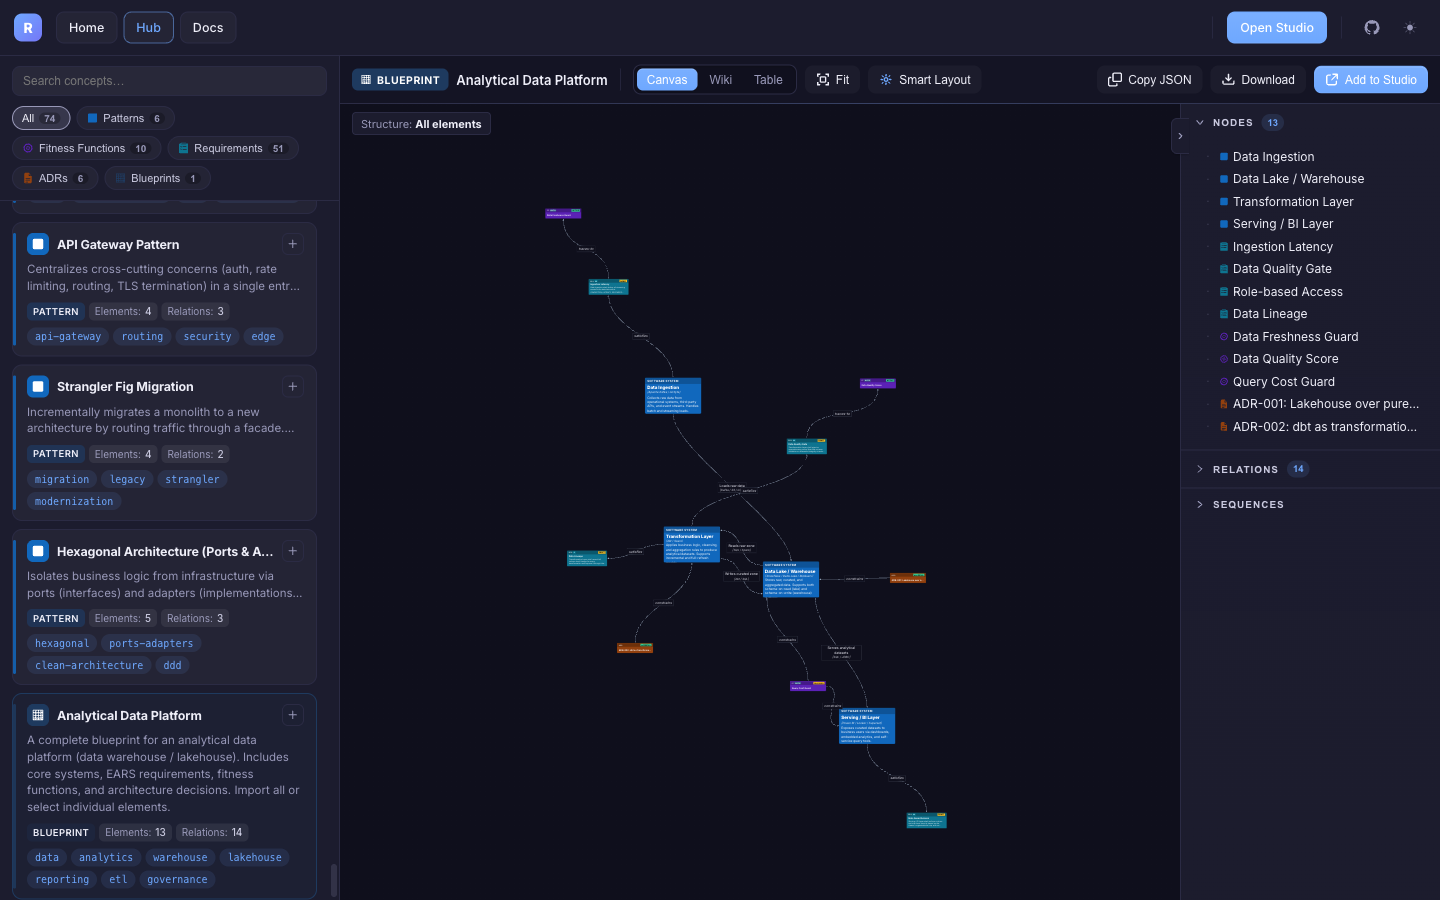The width and height of the screenshot is (1440, 900).
Task: Focus the Search concepts field
Action: pos(169,81)
